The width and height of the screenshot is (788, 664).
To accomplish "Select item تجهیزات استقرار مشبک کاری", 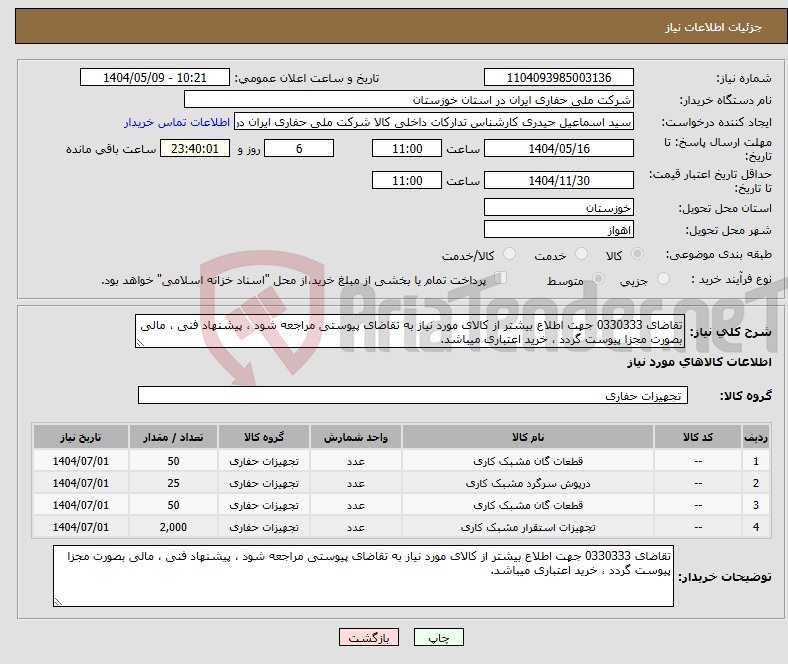I will [x=528, y=527].
